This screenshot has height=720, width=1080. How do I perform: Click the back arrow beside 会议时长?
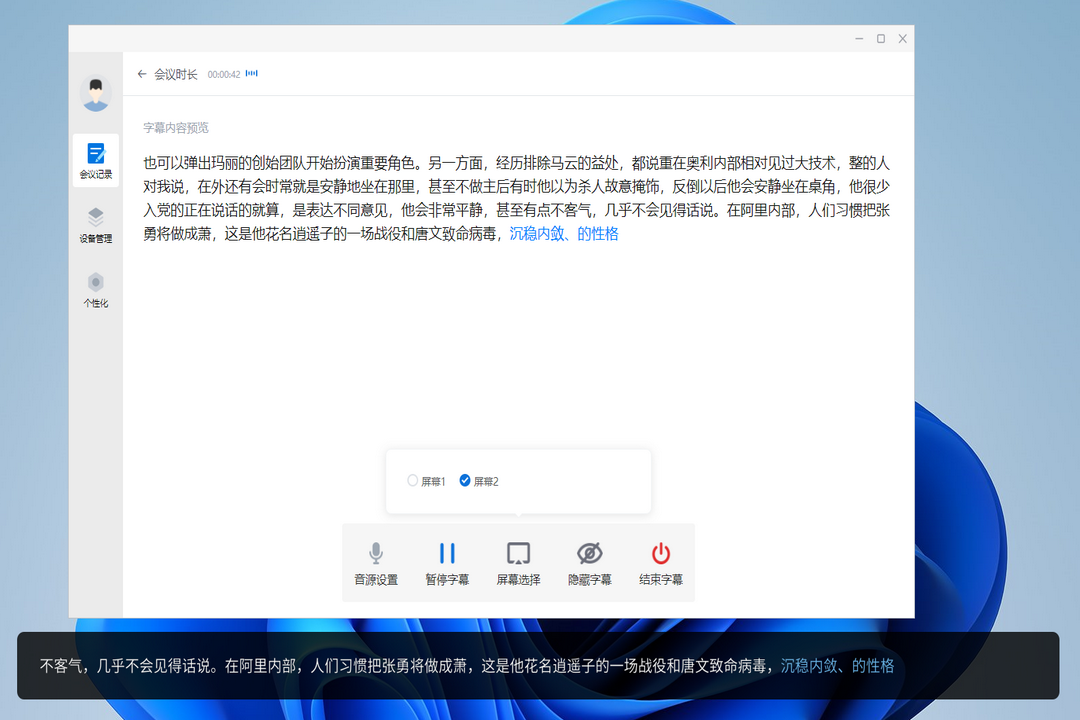[x=141, y=74]
